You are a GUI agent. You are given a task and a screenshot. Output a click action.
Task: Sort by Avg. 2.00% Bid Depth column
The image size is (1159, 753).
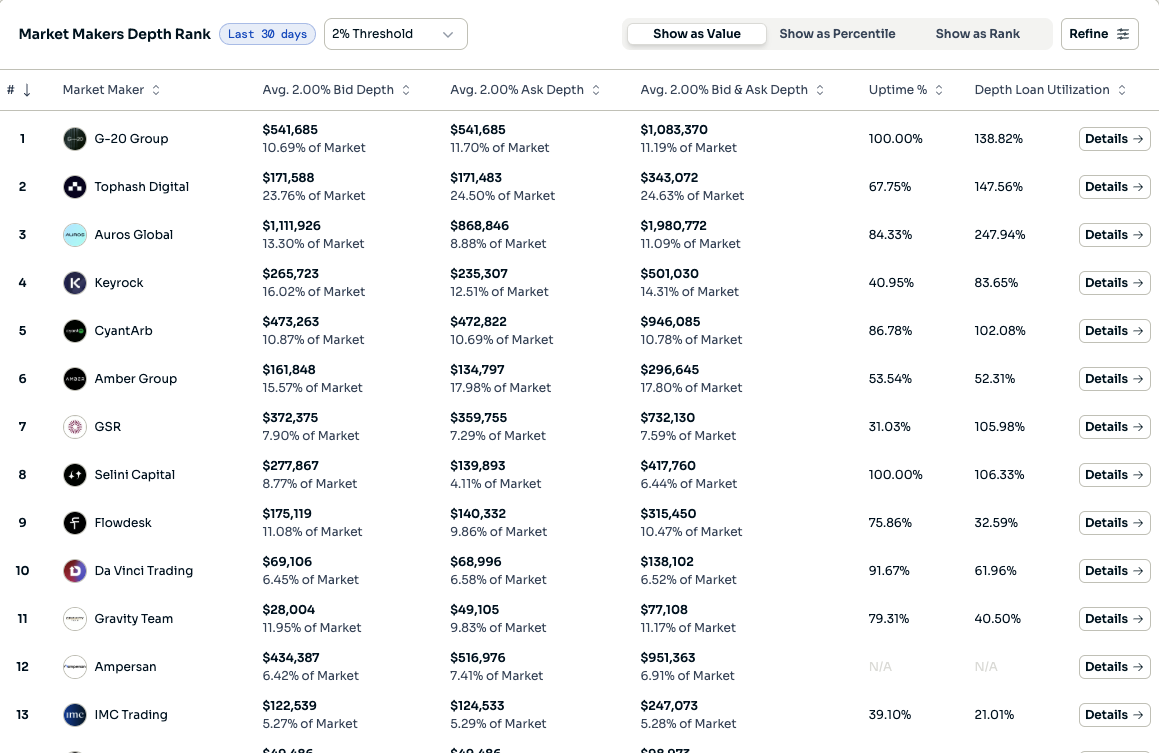click(406, 90)
